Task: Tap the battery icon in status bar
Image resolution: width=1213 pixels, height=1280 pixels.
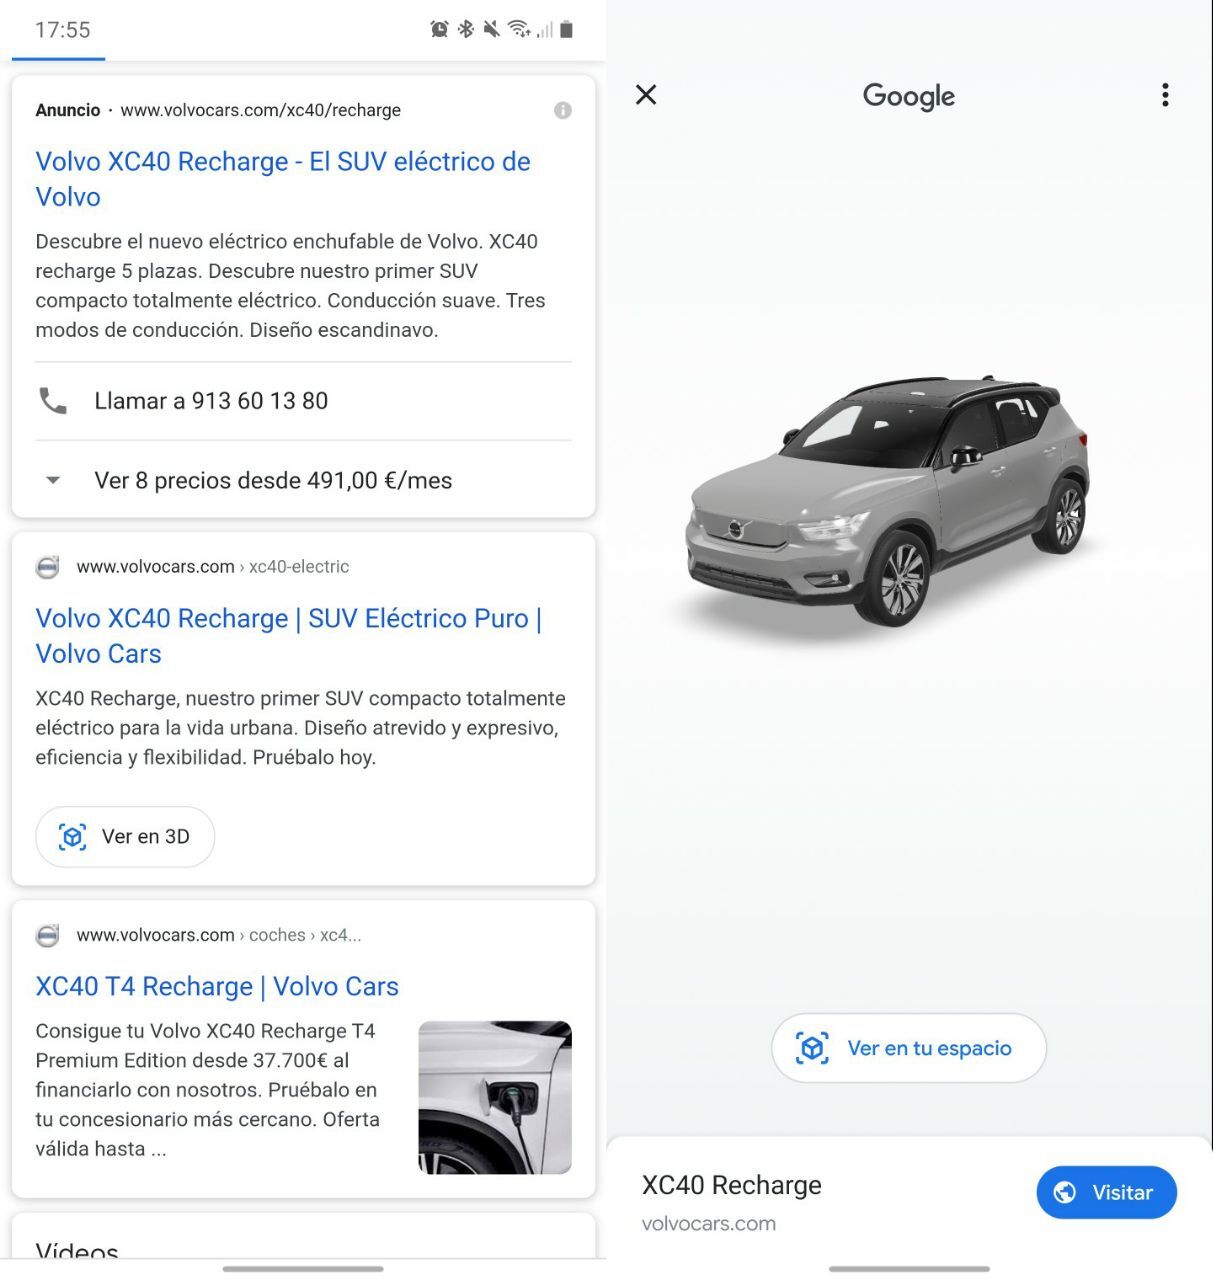Action: click(x=566, y=29)
